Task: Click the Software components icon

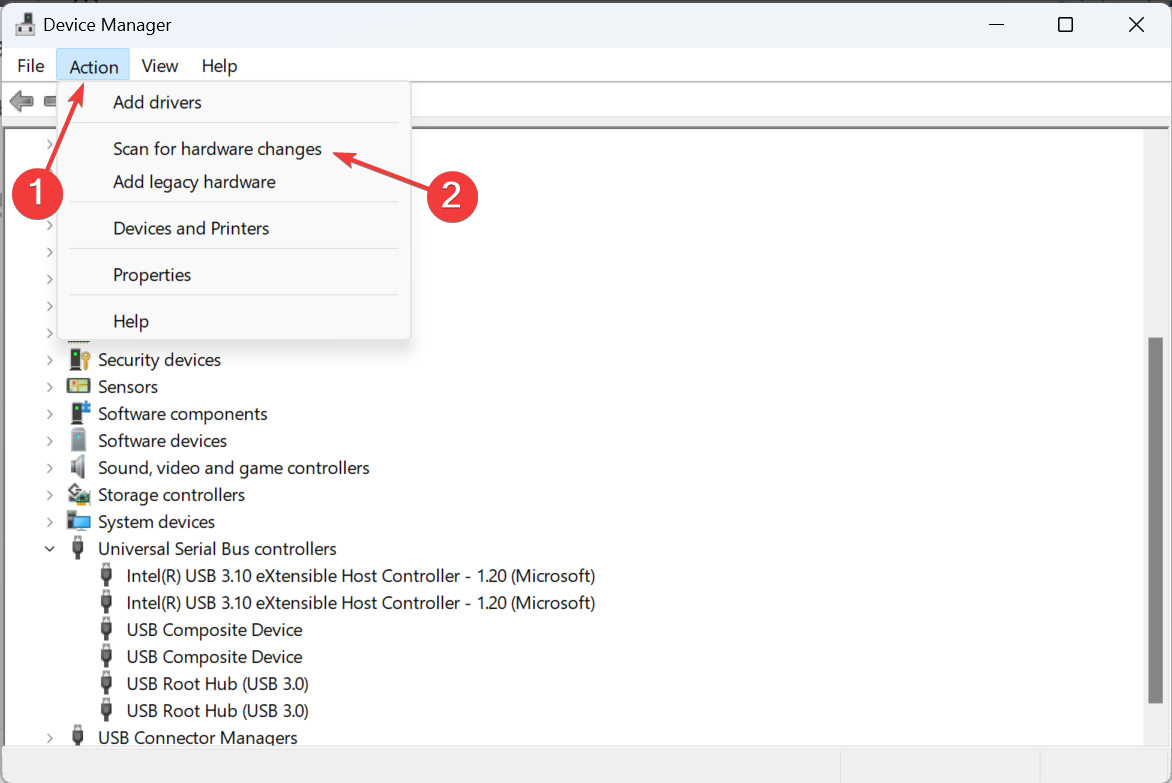Action: click(x=78, y=413)
